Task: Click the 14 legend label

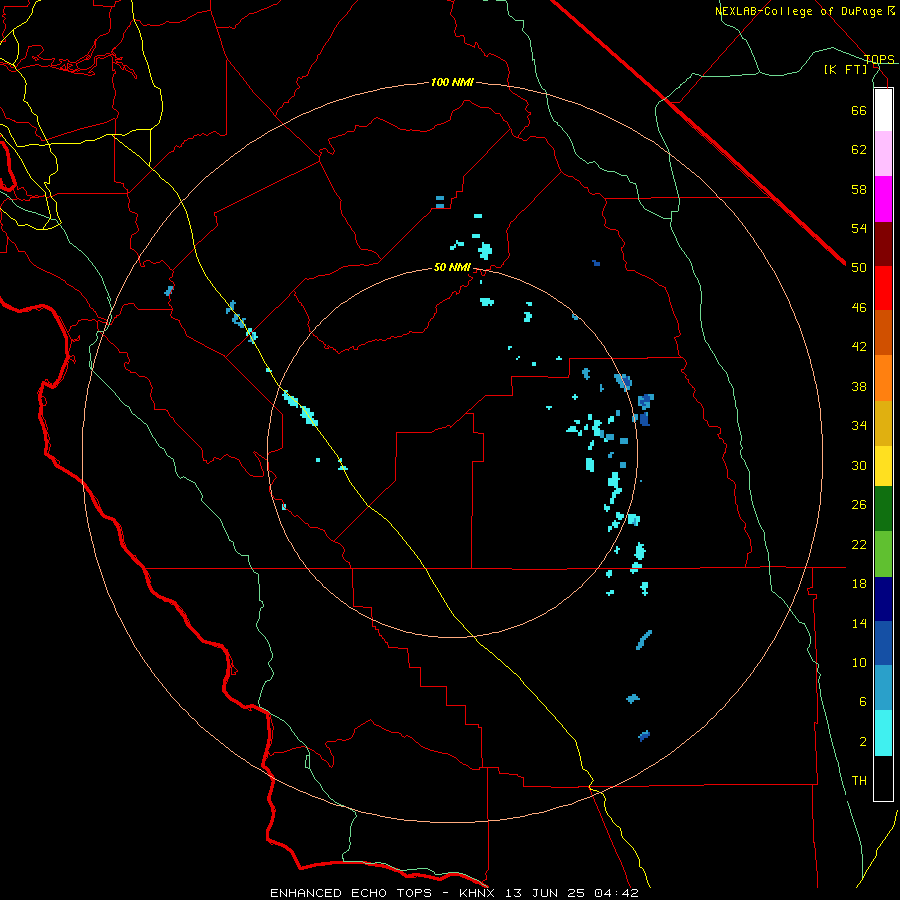Action: 859,623
